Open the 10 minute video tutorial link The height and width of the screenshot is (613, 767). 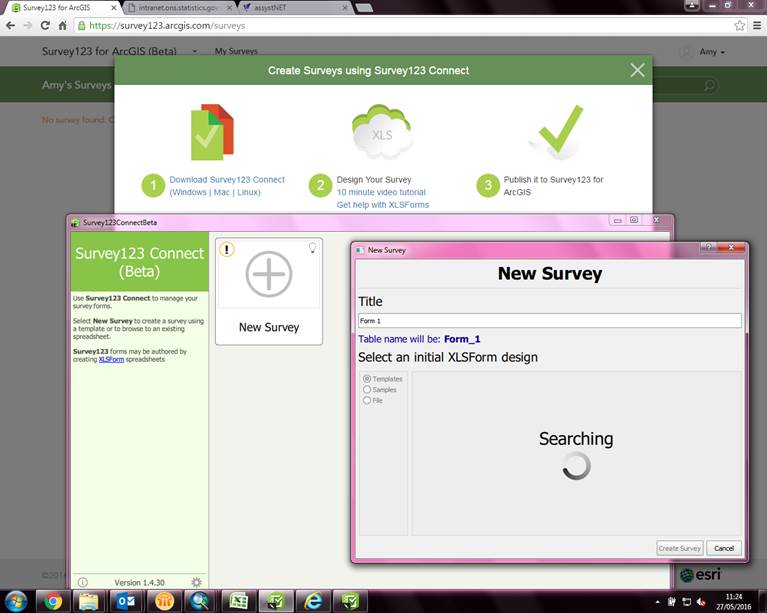[381, 192]
